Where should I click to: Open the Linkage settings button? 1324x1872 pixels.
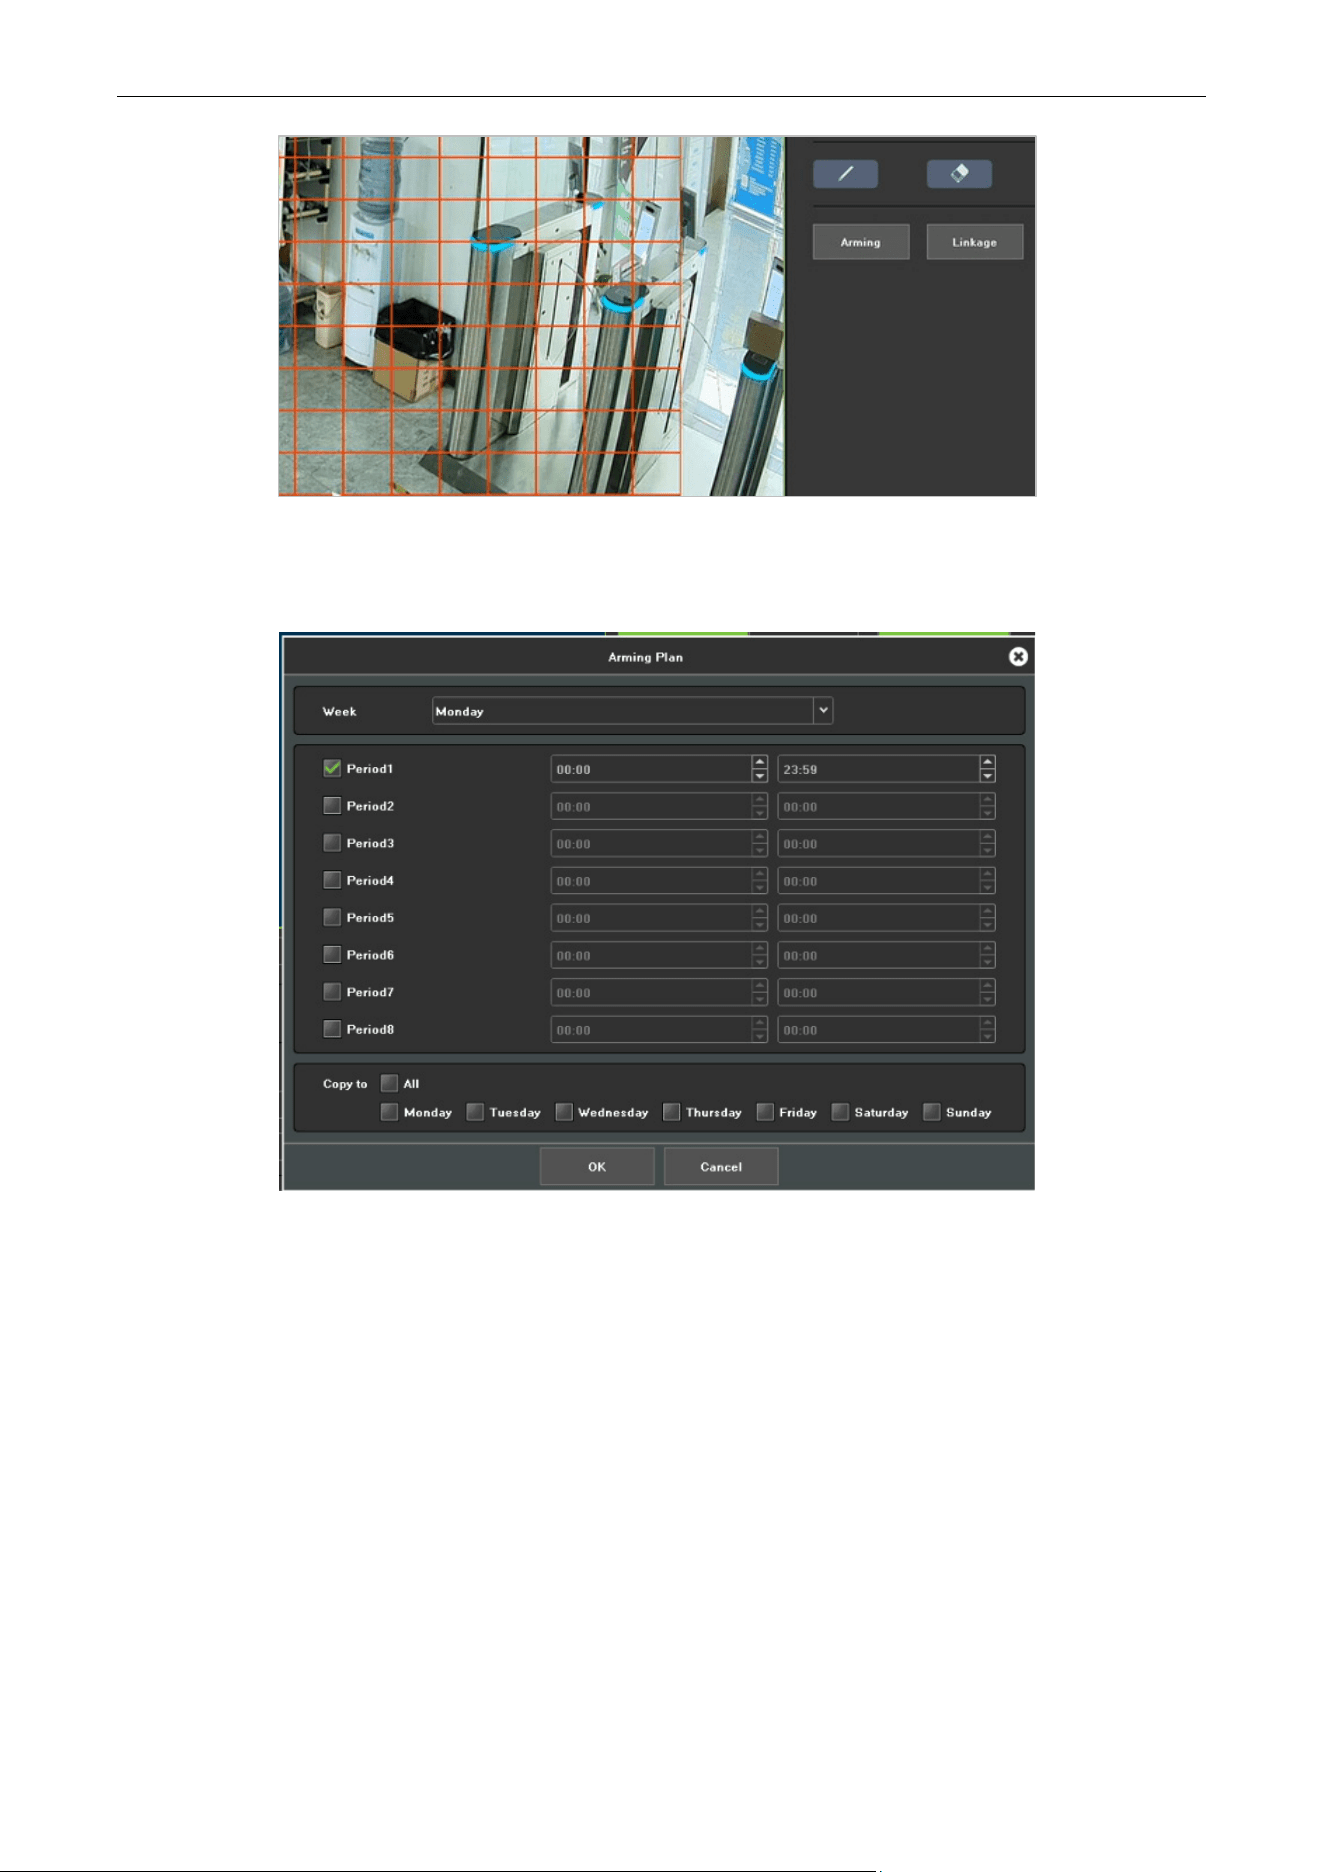[974, 242]
